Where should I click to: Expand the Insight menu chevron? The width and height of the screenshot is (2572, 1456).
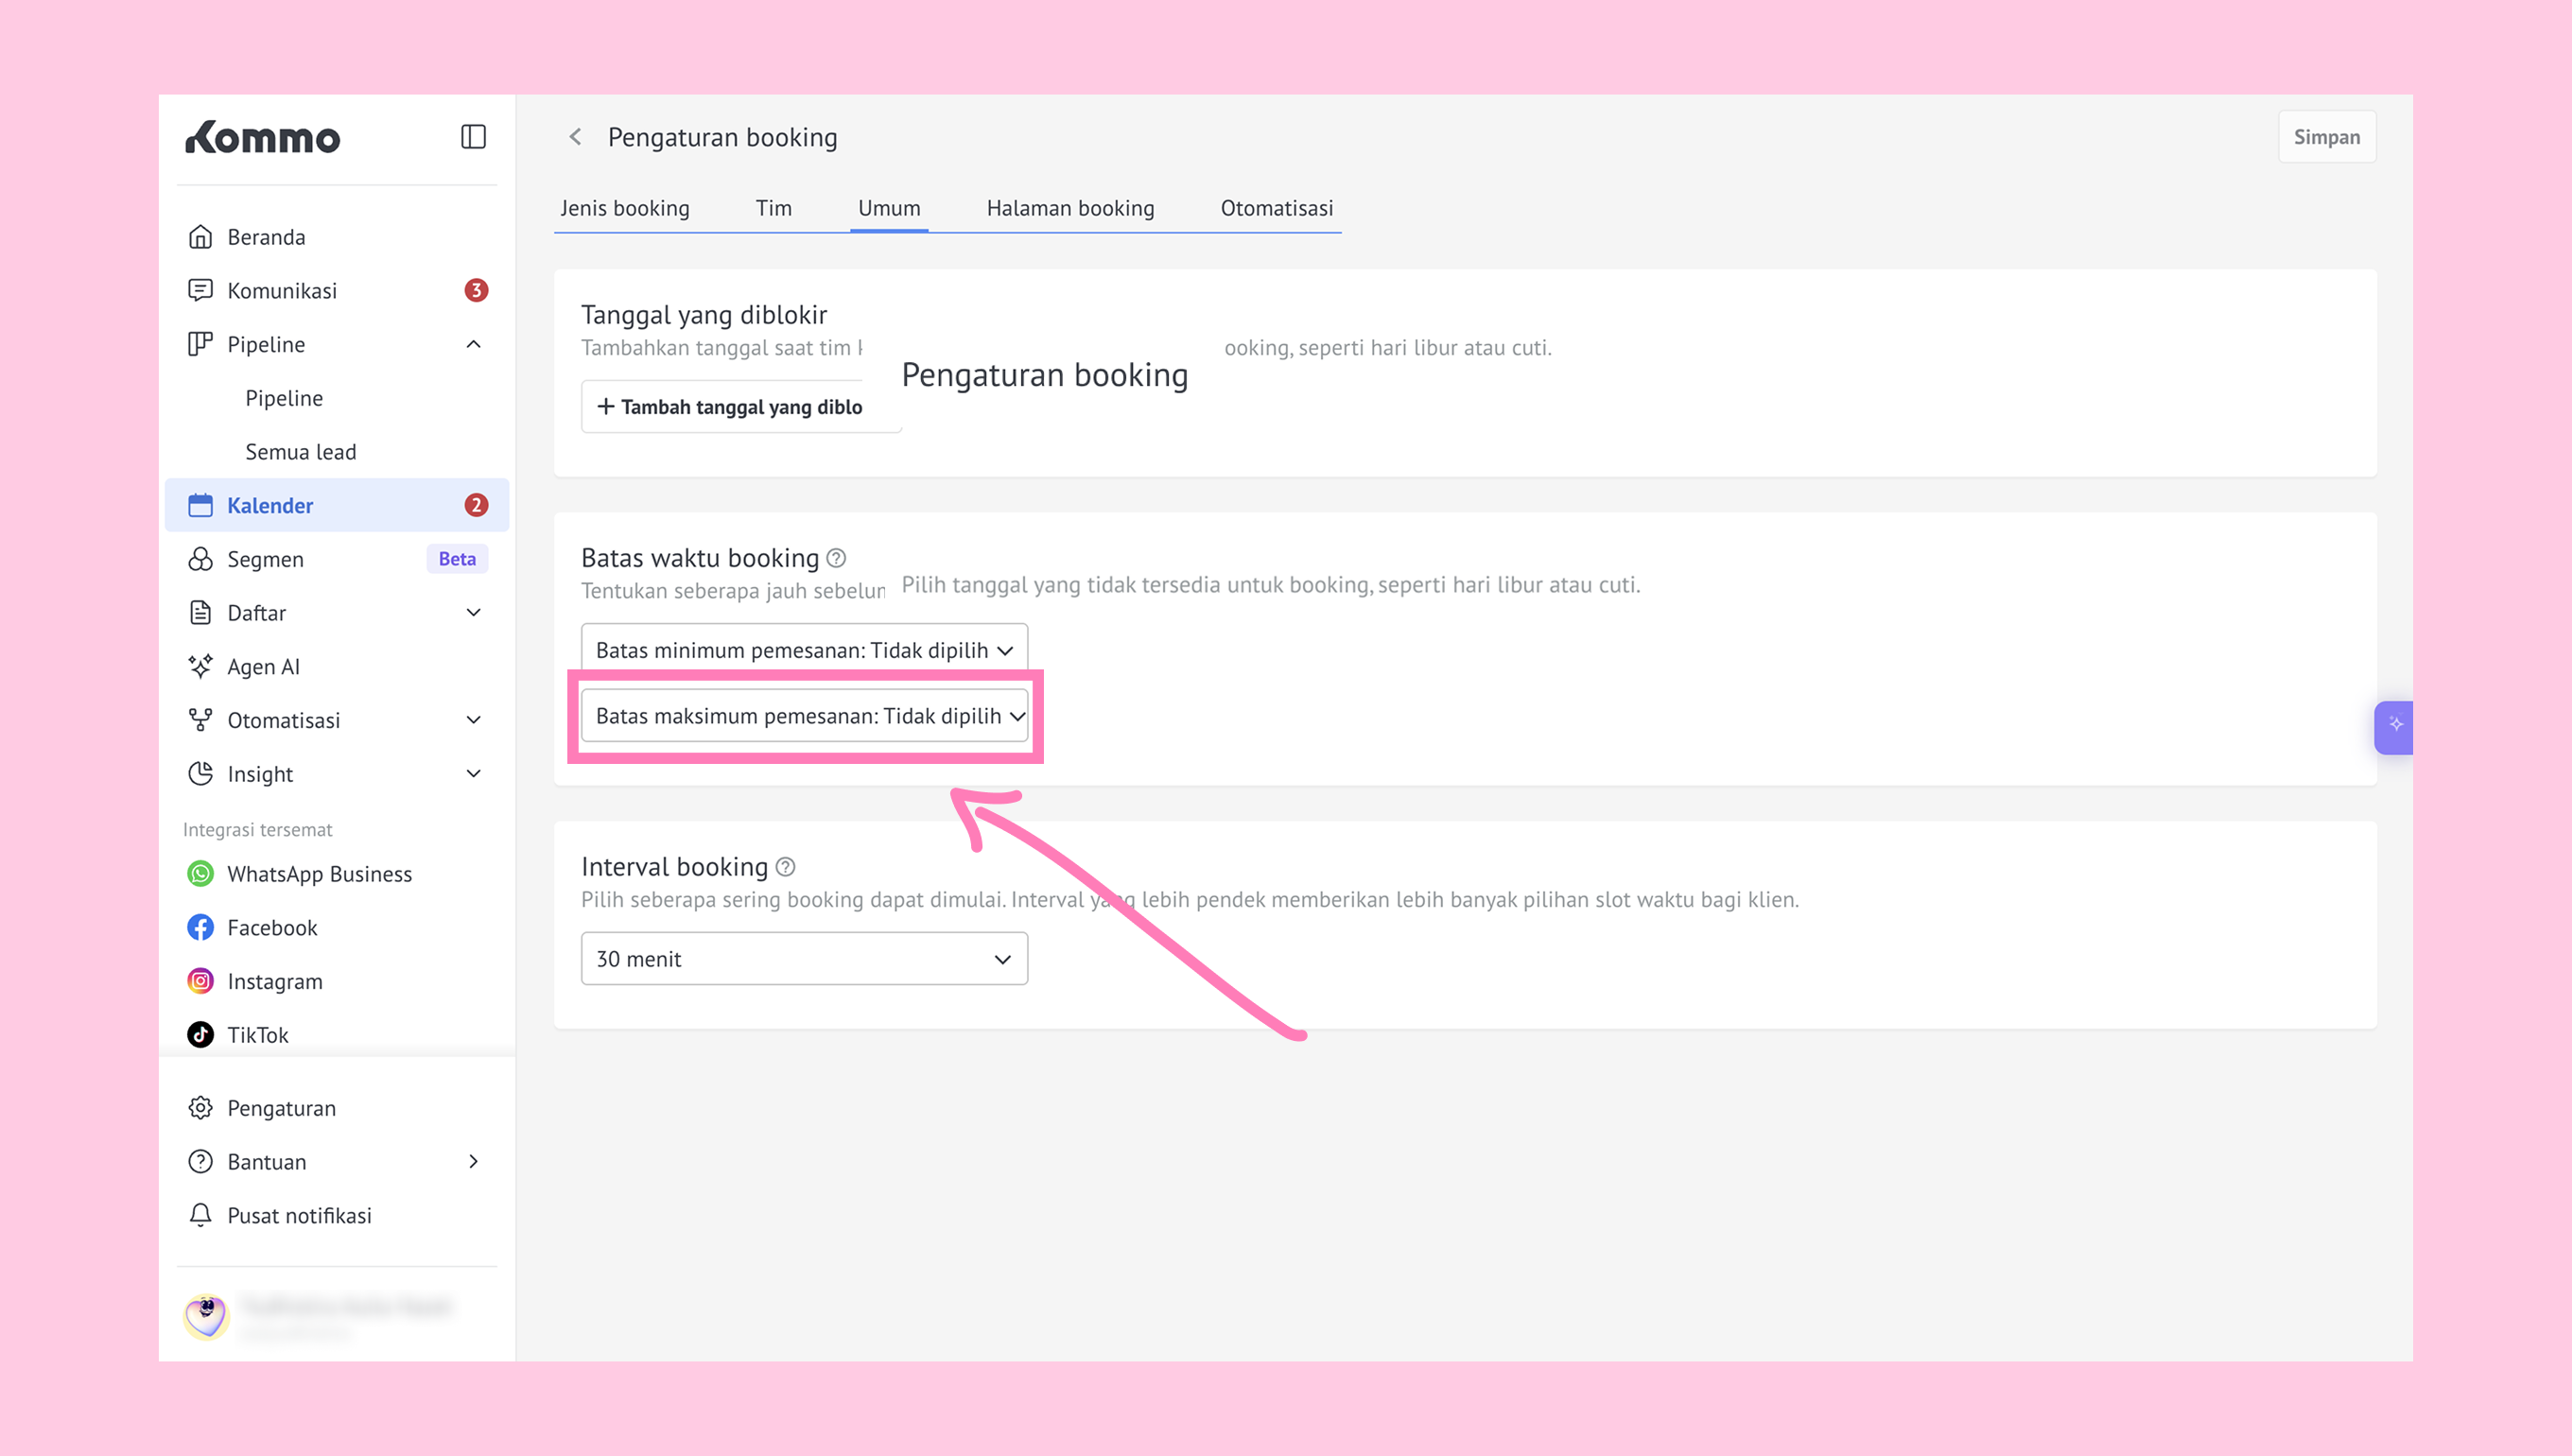coord(474,774)
